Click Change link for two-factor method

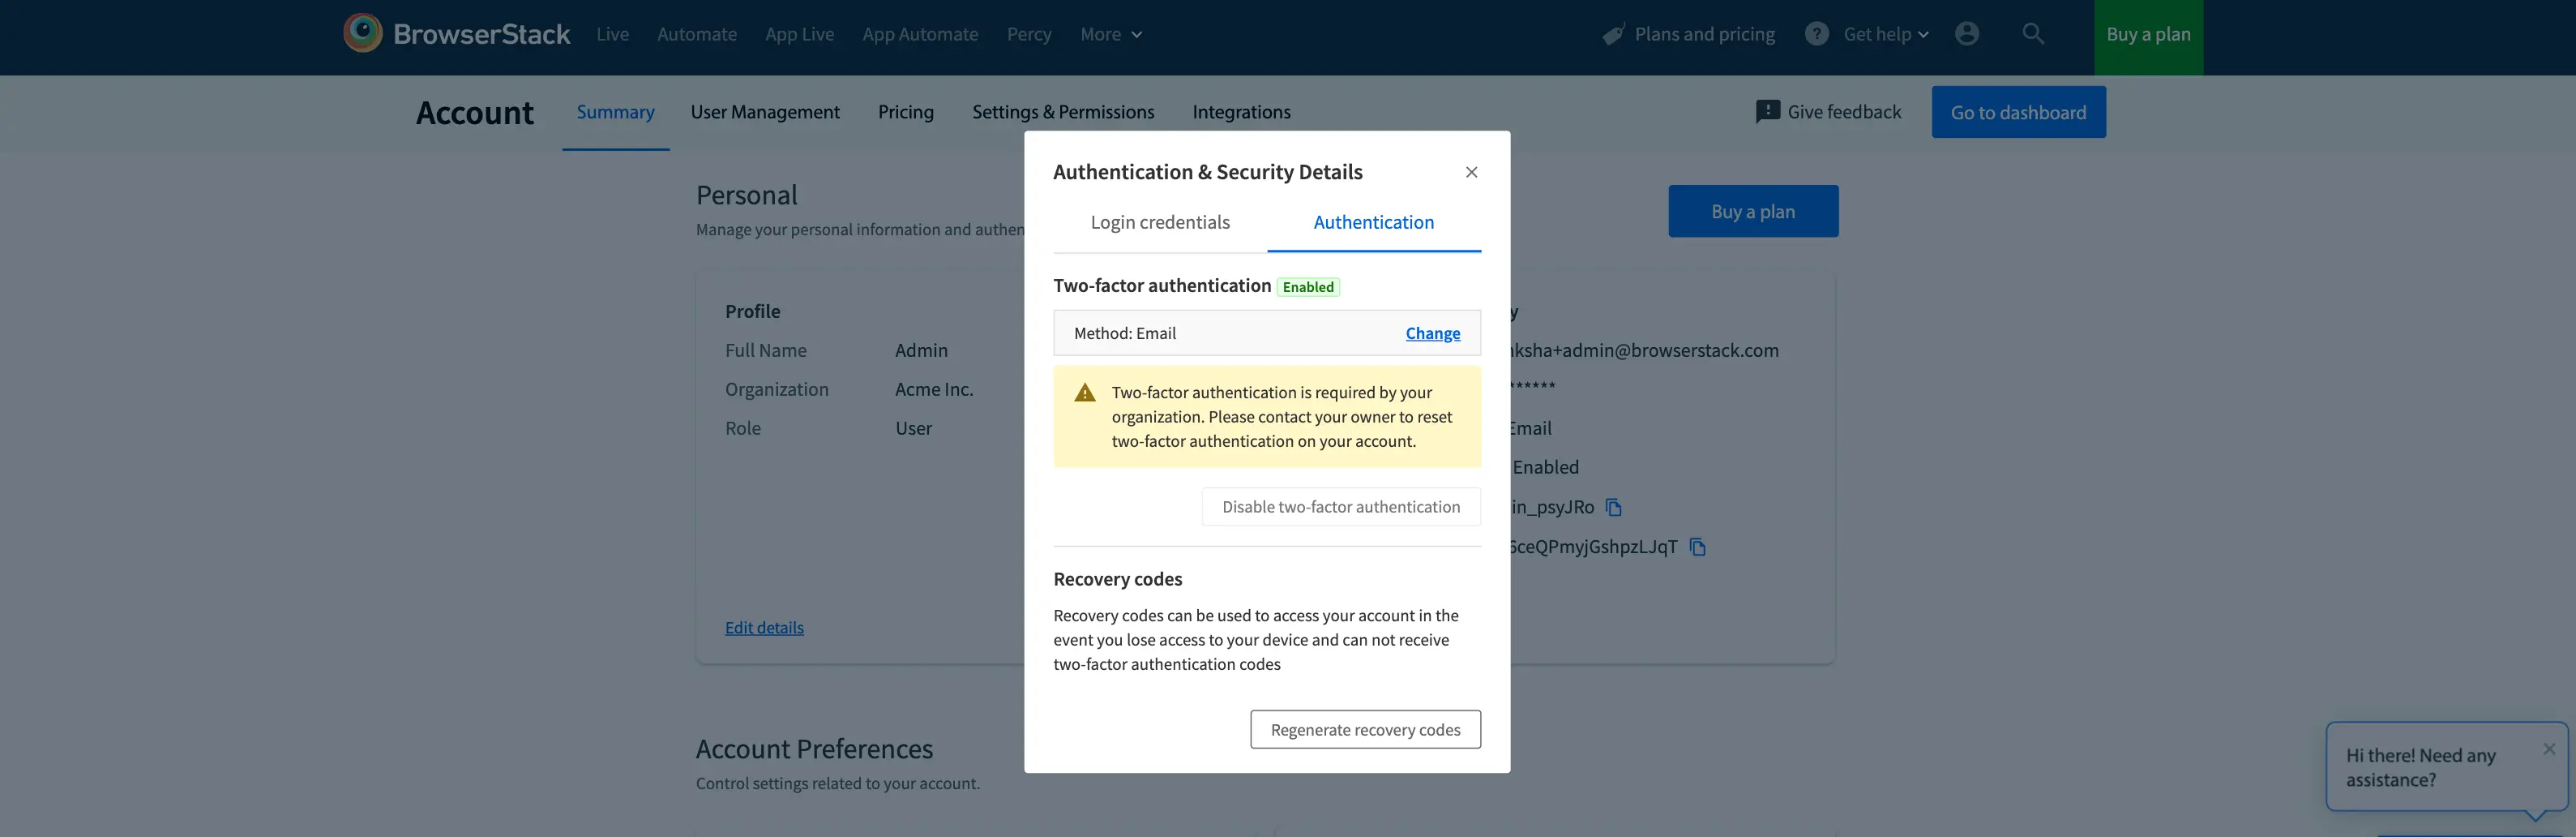point(1432,334)
